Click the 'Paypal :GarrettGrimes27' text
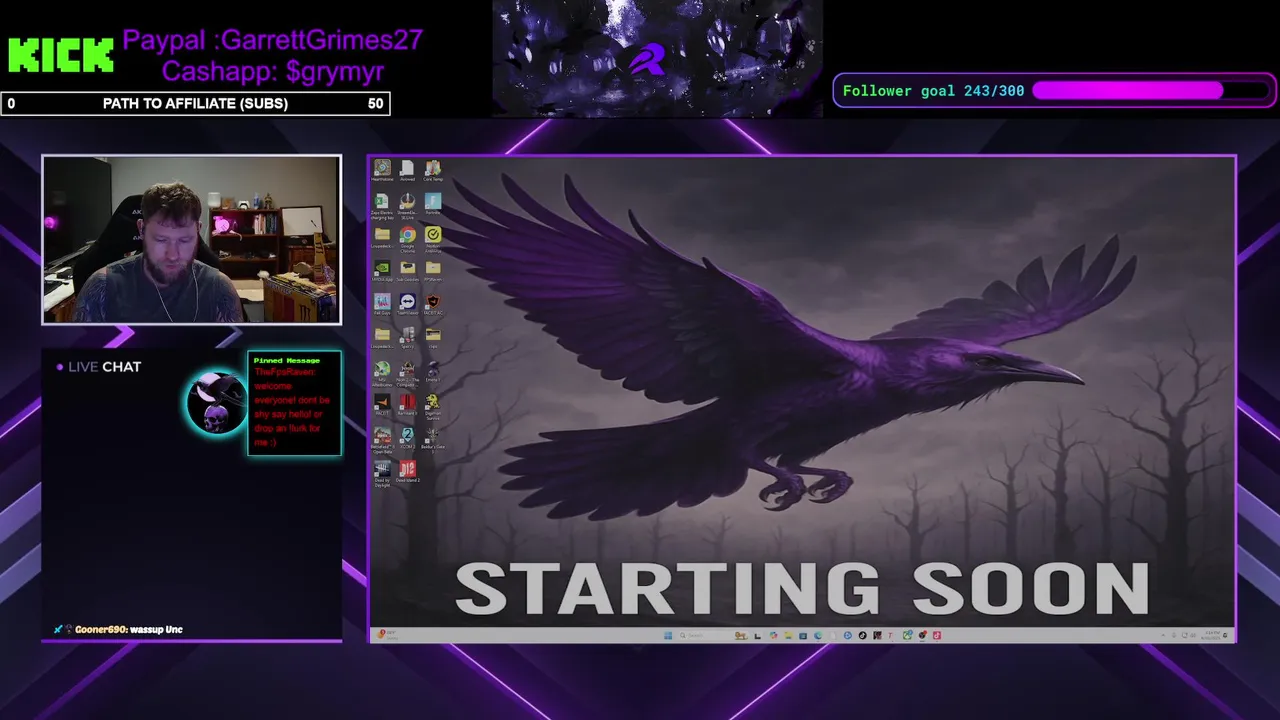This screenshot has height=720, width=1280. pyautogui.click(x=272, y=40)
